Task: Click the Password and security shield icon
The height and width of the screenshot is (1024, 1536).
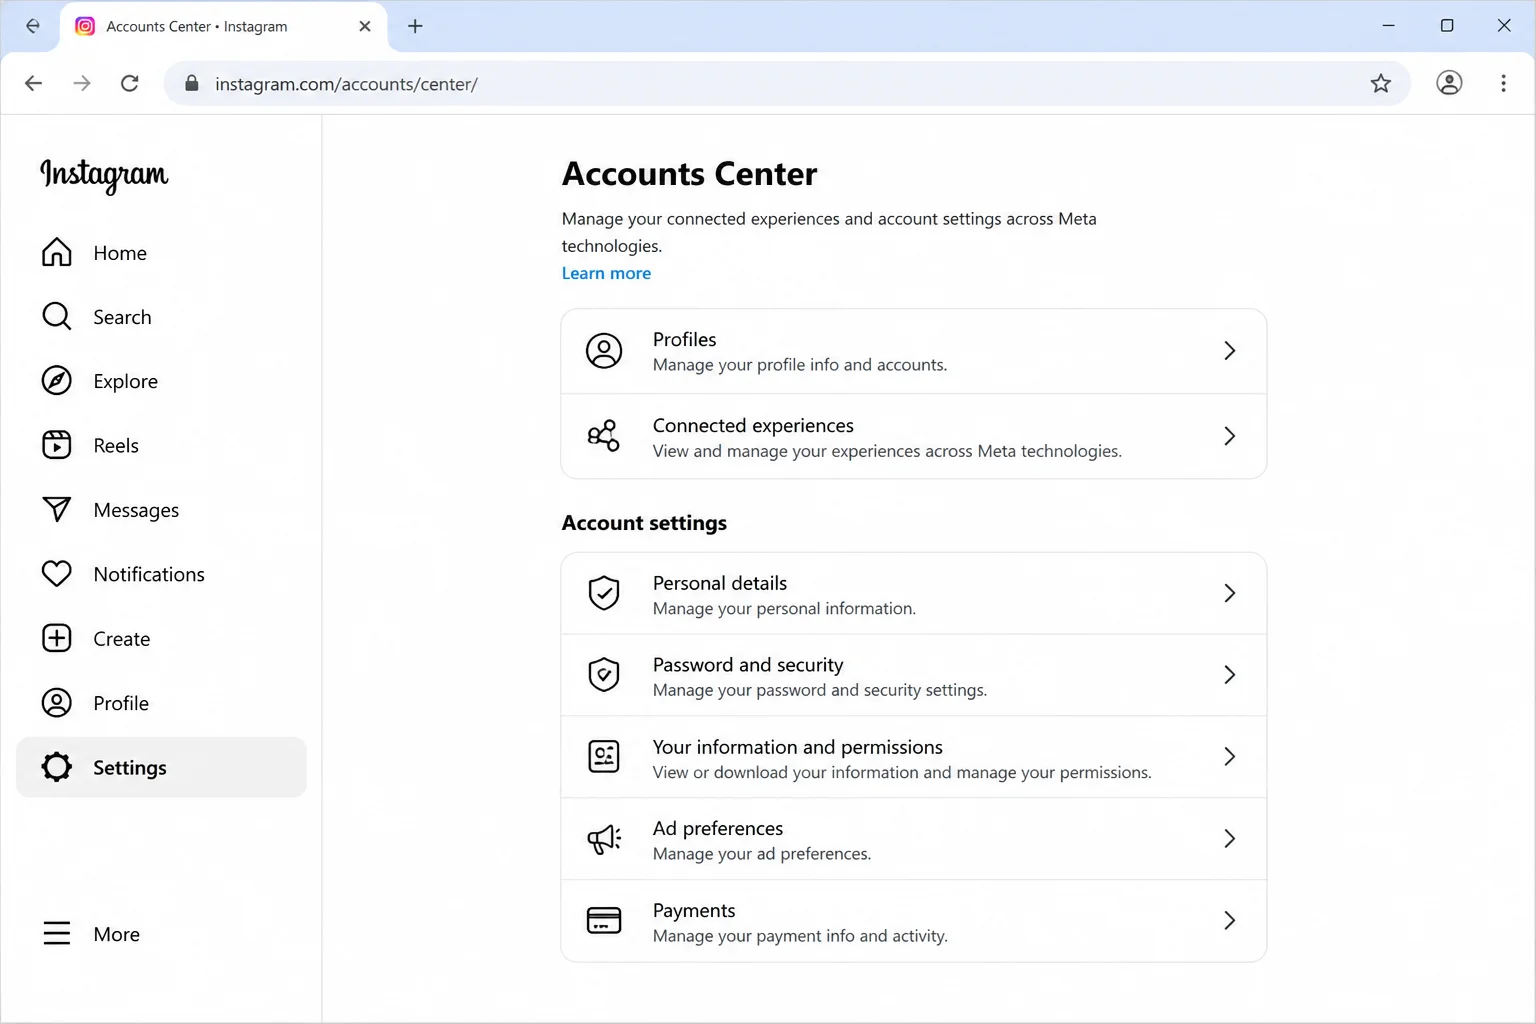Action: tap(604, 675)
